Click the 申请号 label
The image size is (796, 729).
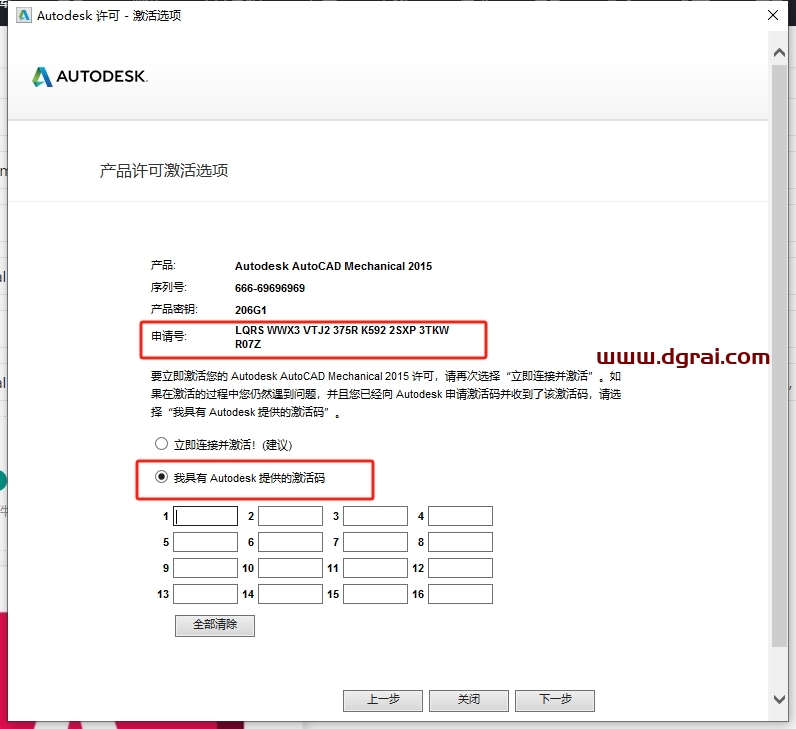(169, 336)
